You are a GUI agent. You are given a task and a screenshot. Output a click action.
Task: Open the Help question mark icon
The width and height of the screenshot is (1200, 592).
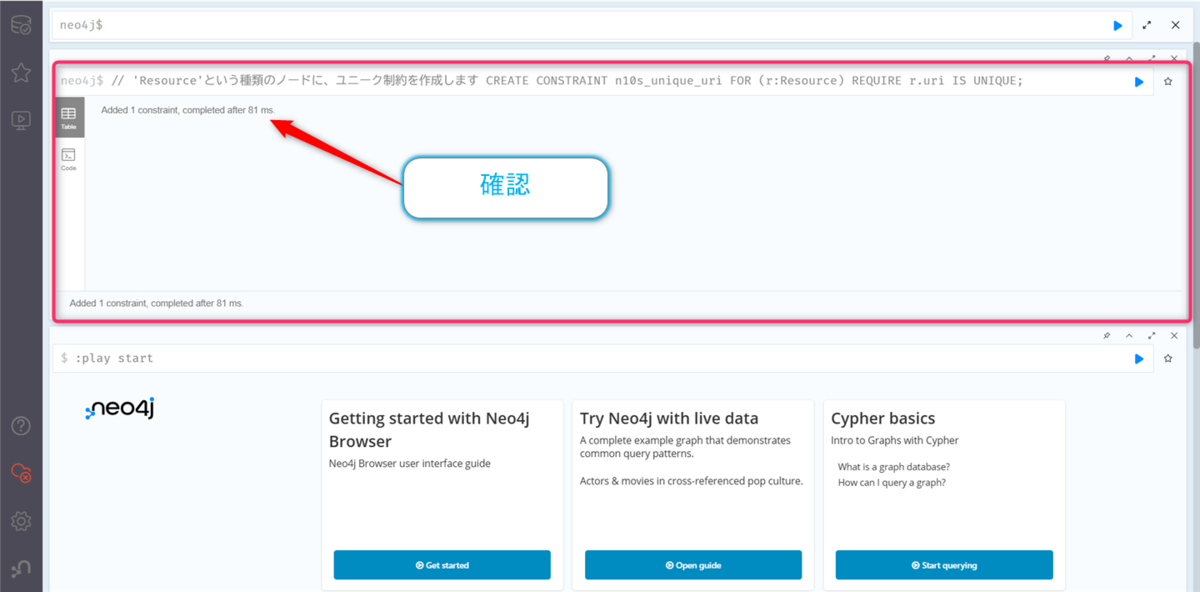point(20,426)
